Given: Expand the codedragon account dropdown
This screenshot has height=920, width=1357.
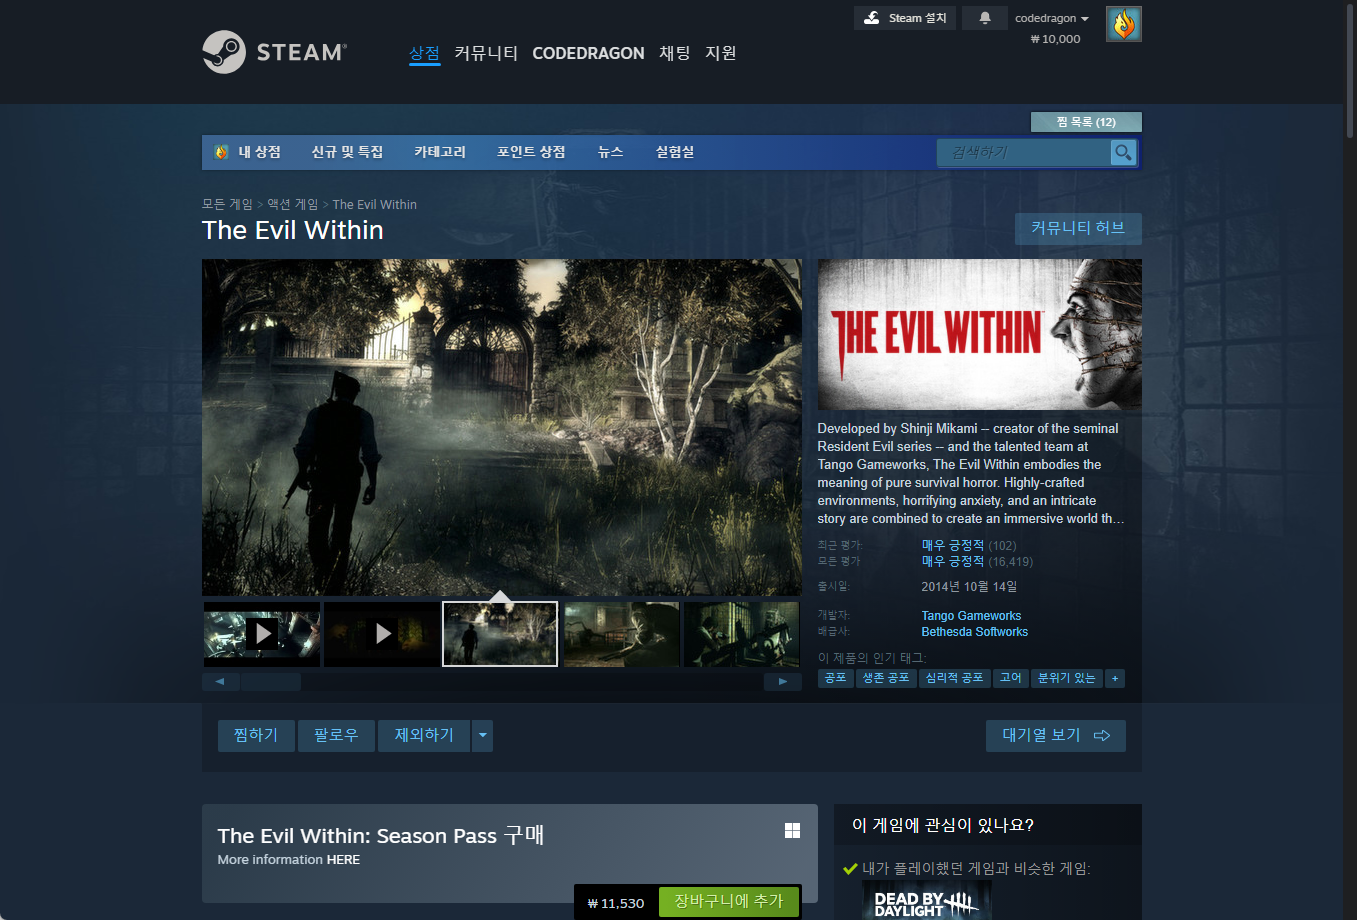Looking at the screenshot, I should (x=1051, y=18).
